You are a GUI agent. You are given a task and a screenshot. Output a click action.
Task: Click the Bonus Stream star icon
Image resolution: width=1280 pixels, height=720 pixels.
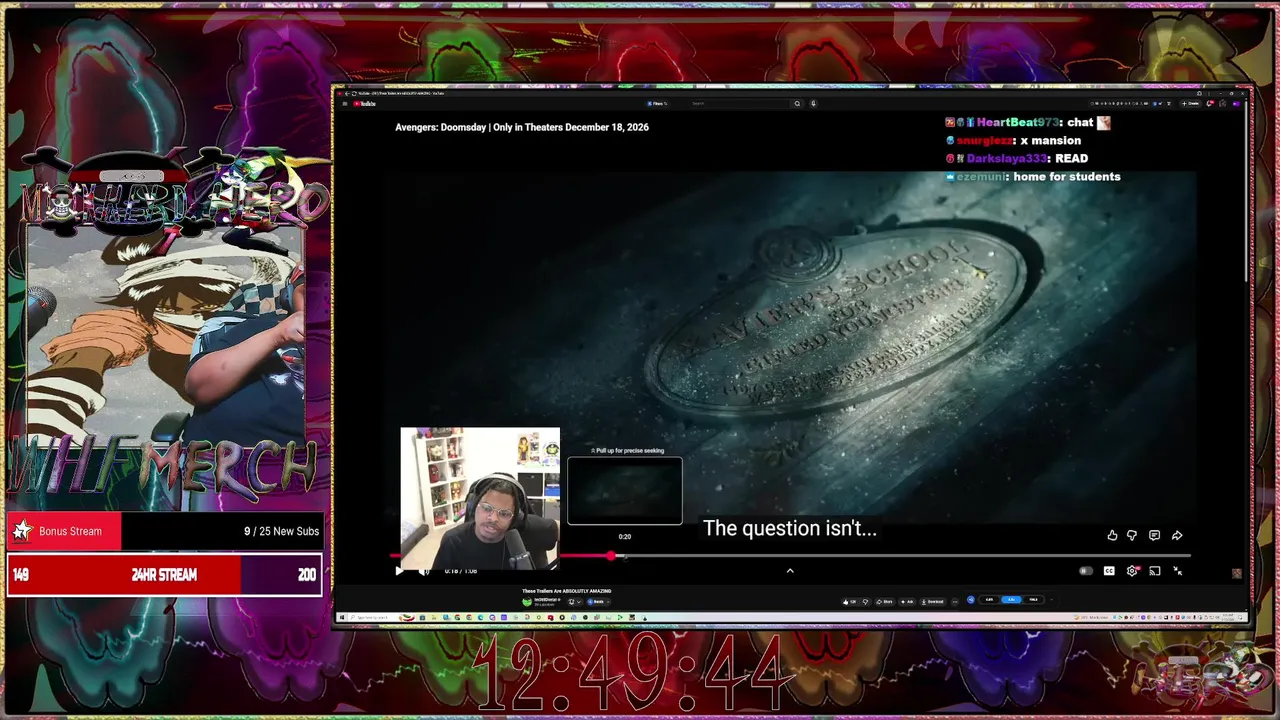point(22,531)
